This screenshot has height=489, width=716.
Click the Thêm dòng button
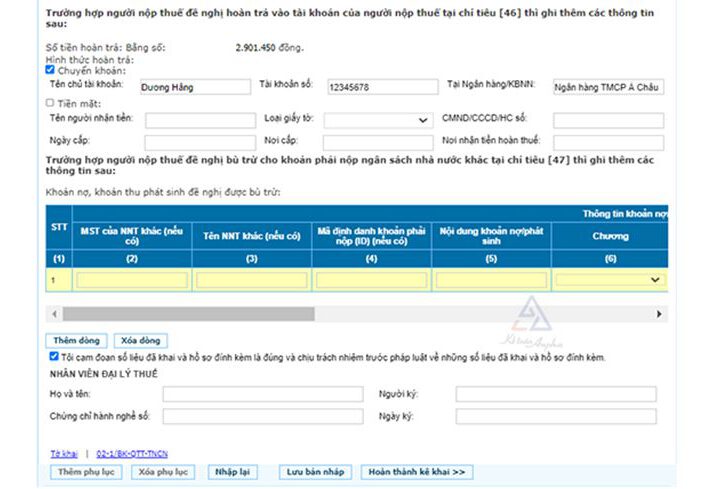78,340
